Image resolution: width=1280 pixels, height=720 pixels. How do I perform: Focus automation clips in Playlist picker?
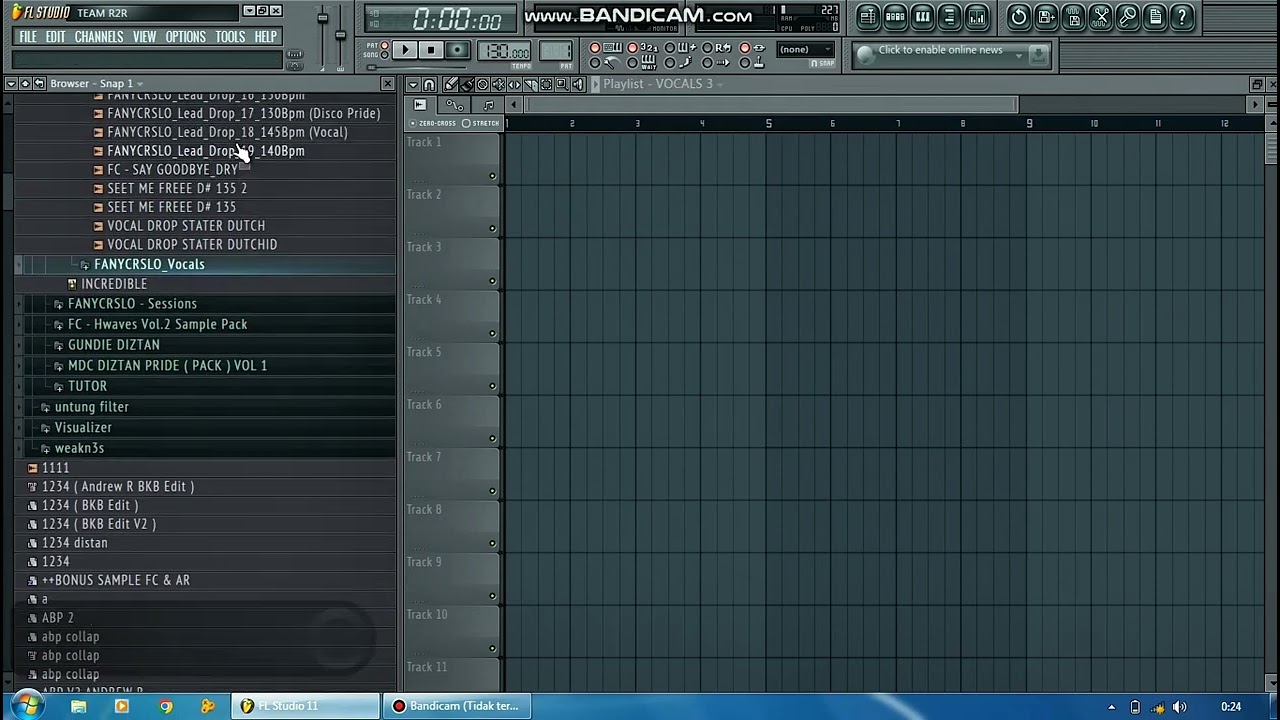pos(455,105)
